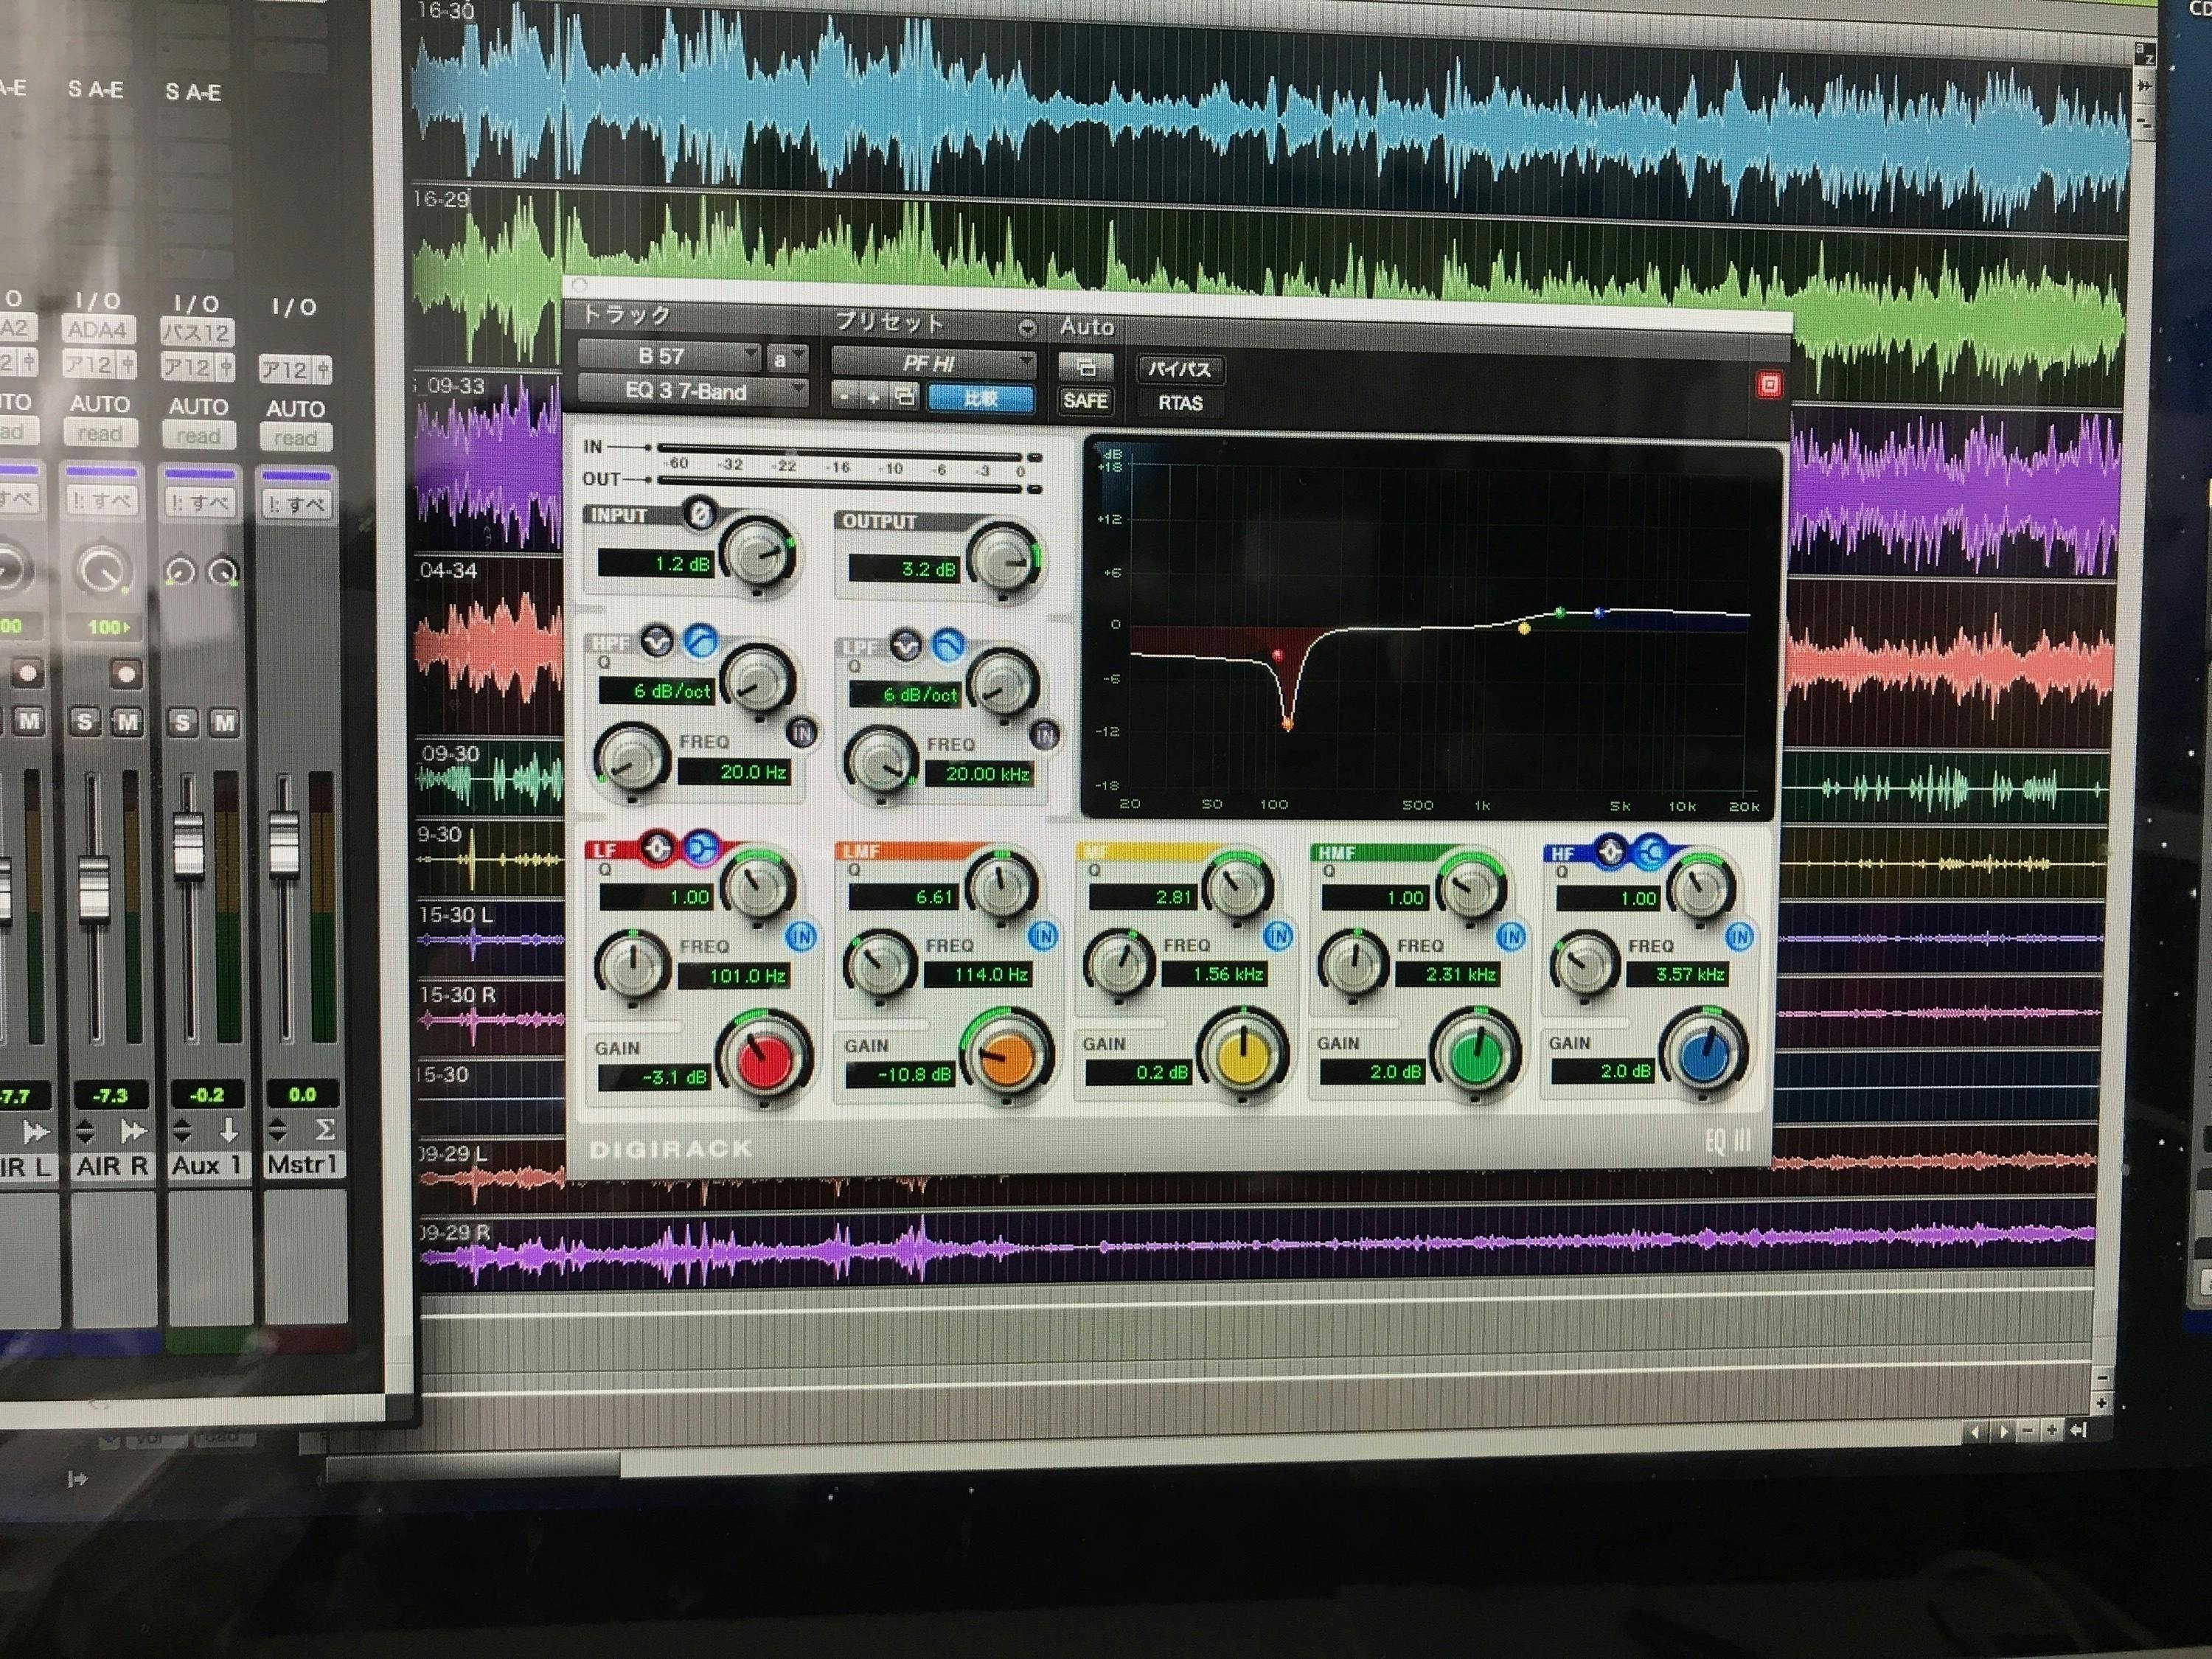Screen dimensions: 2212x1659
Task: Click the orange LMF node on EQ graph
Action: coord(1287,723)
